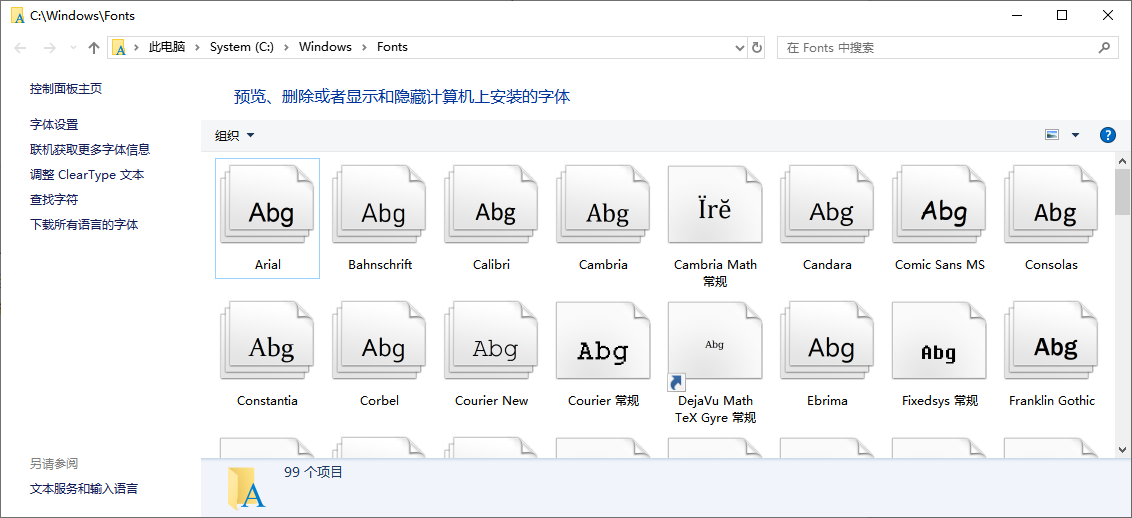The width and height of the screenshot is (1132, 518).
Task: Navigate to 此电脑 in breadcrumb
Action: point(167,47)
